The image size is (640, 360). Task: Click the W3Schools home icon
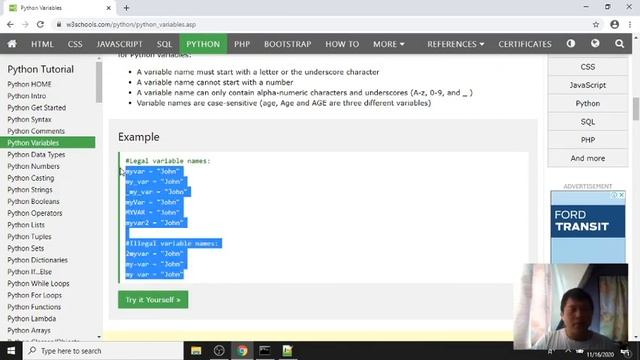12,44
